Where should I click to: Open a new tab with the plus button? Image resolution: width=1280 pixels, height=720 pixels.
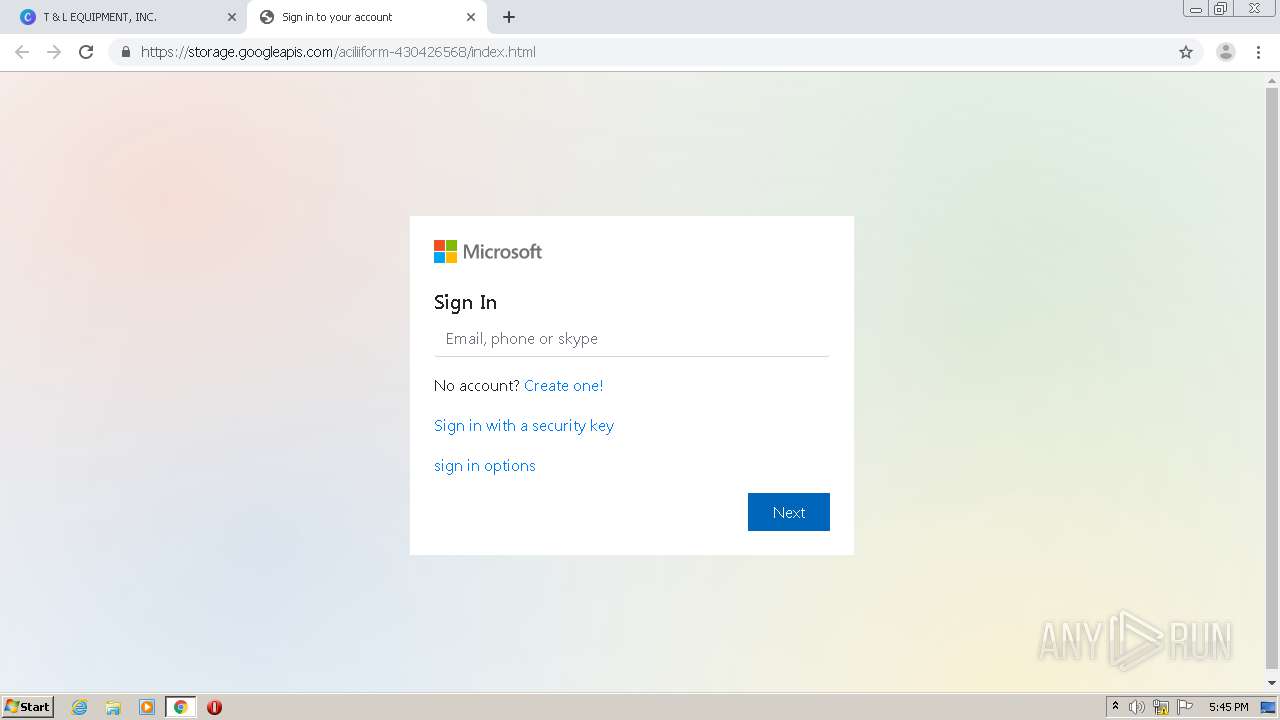[509, 17]
